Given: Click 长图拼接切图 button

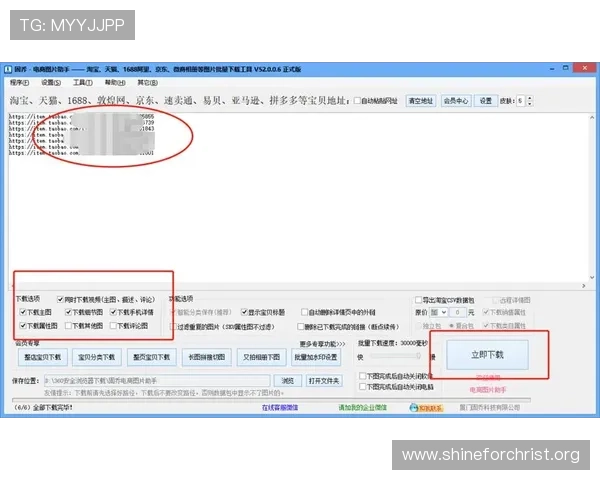Looking at the screenshot, I should [x=207, y=357].
